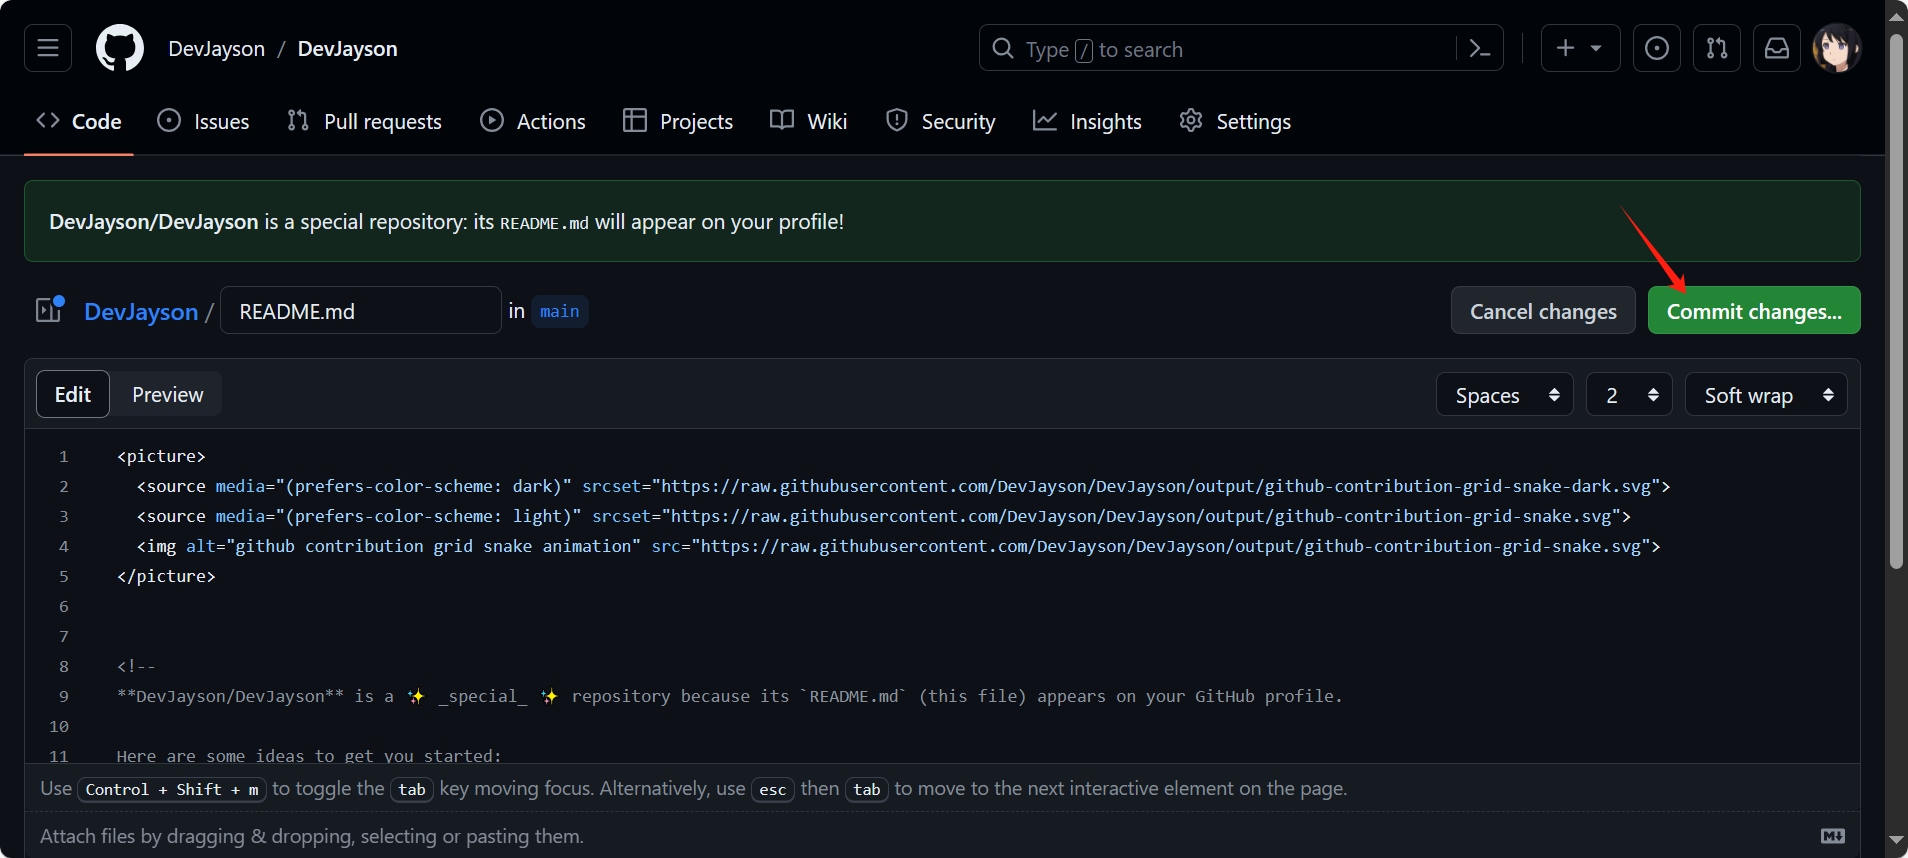The width and height of the screenshot is (1908, 858).
Task: Open repository Settings tab
Action: pyautogui.click(x=1235, y=121)
